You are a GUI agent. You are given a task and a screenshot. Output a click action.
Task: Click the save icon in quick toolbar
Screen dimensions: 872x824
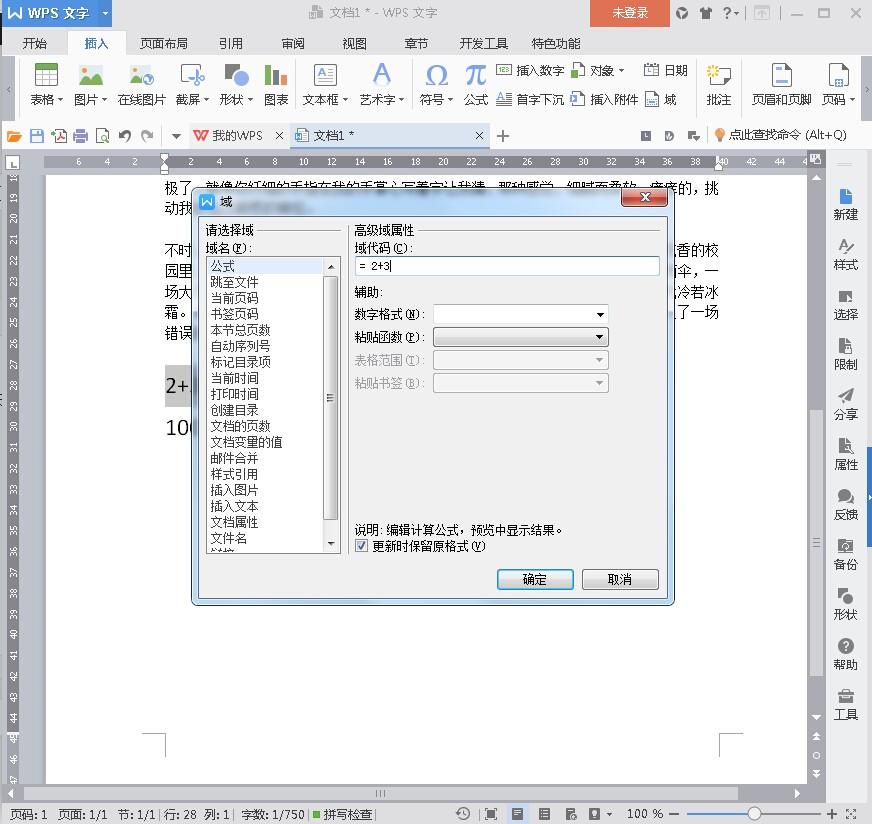pyautogui.click(x=37, y=136)
